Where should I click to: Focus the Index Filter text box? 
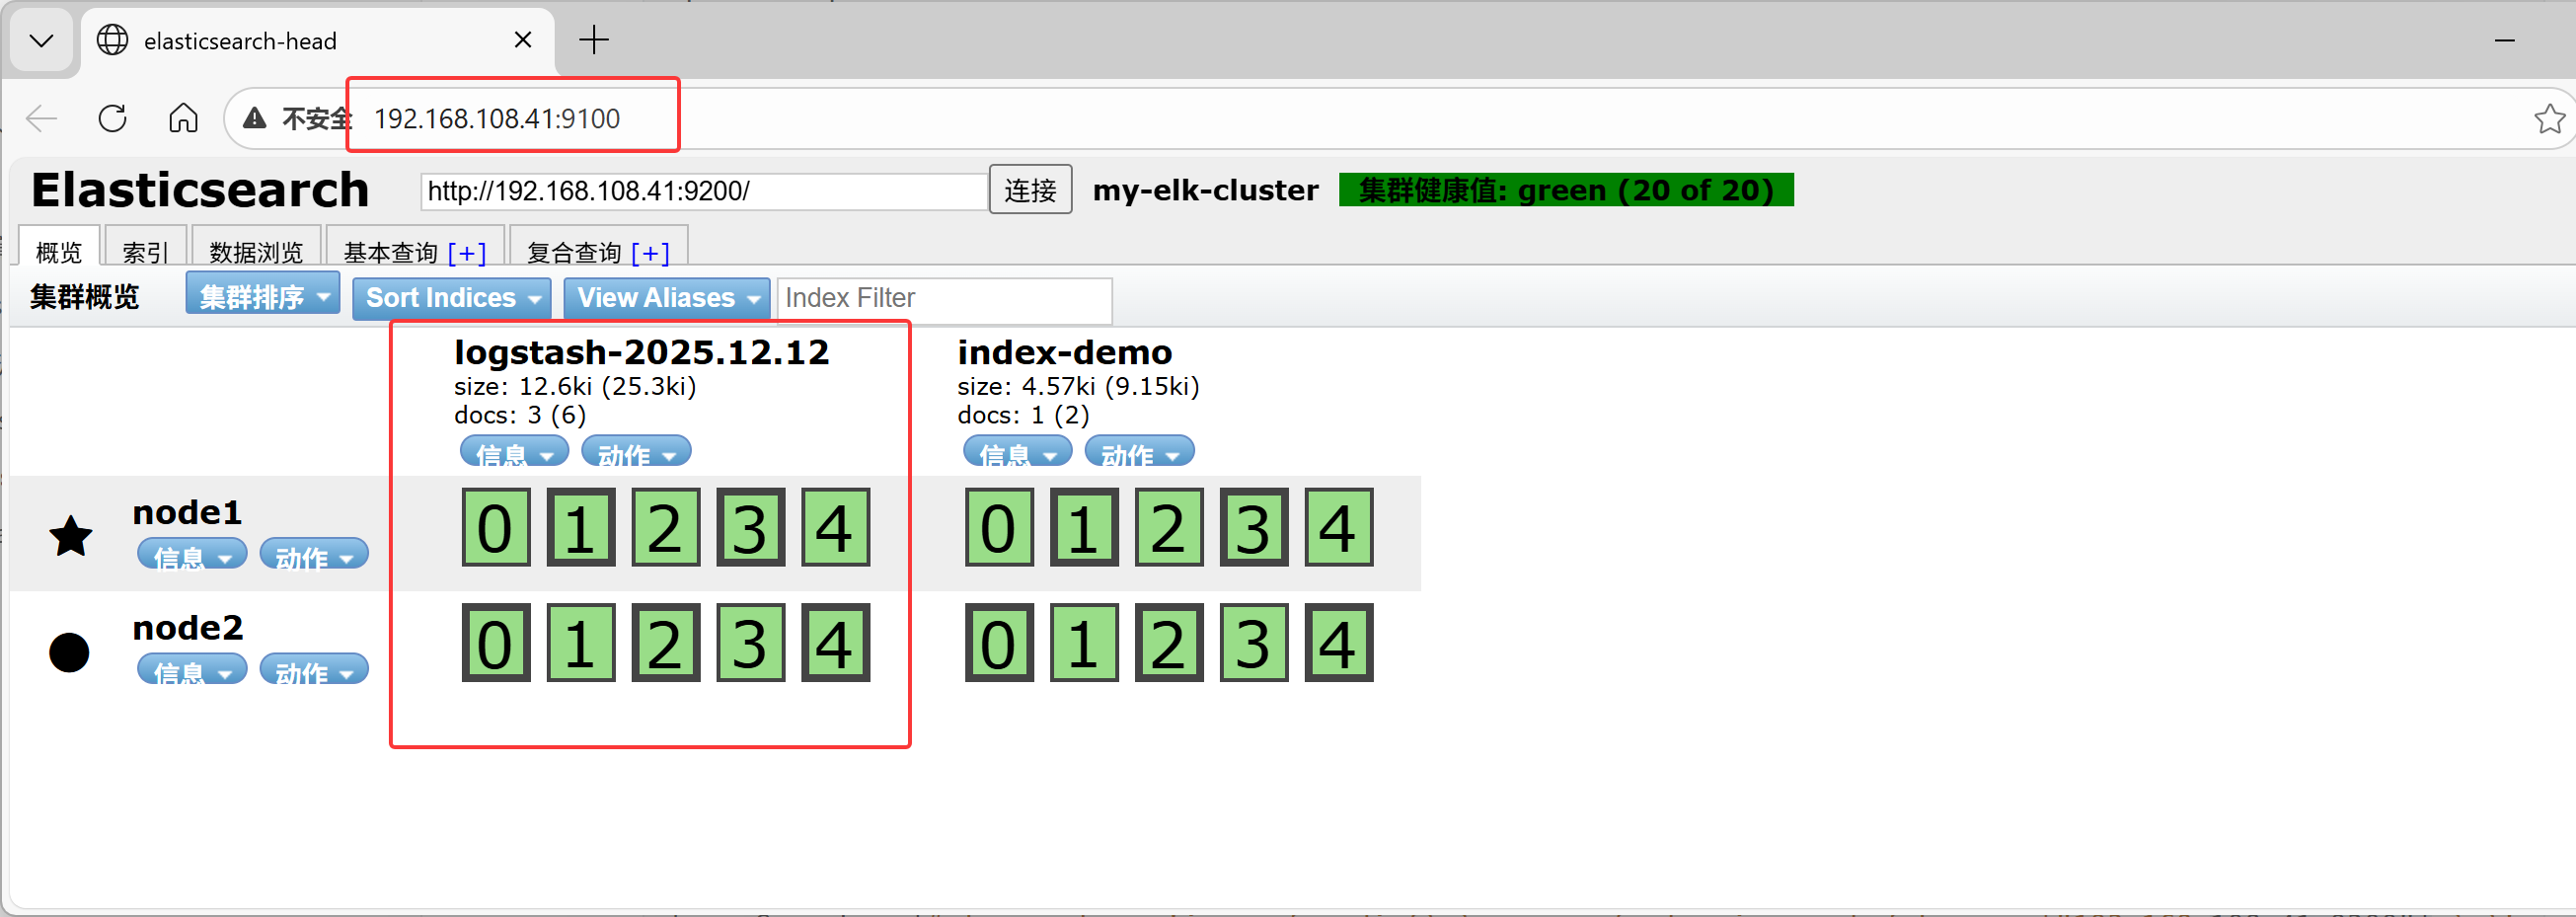(x=945, y=299)
